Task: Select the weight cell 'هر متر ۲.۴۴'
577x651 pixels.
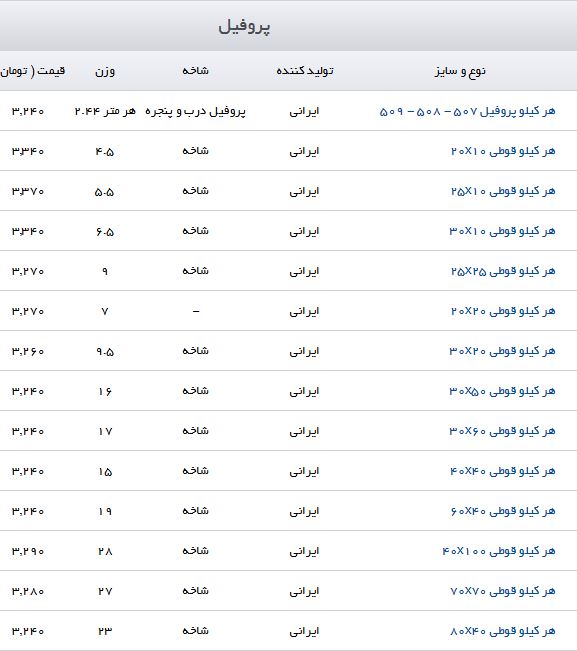Action: point(105,111)
